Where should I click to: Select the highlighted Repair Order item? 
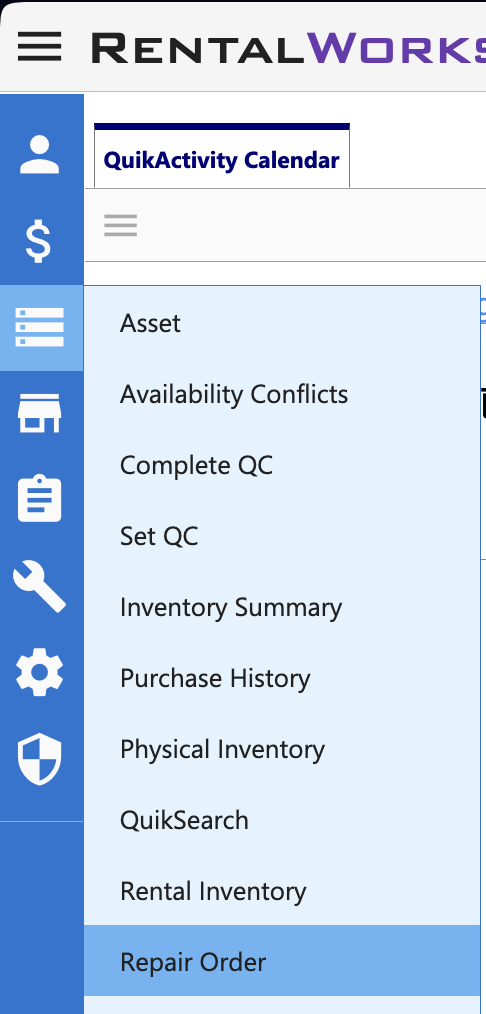[x=282, y=961]
